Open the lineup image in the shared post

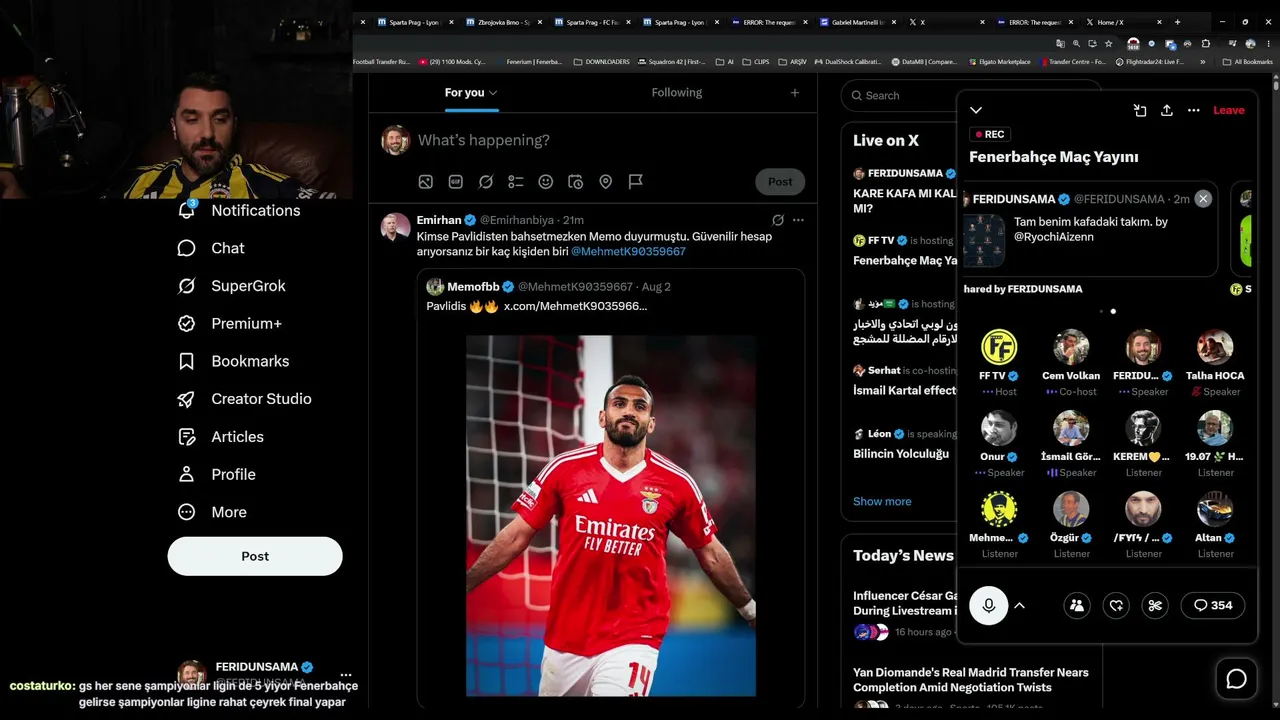tap(985, 240)
